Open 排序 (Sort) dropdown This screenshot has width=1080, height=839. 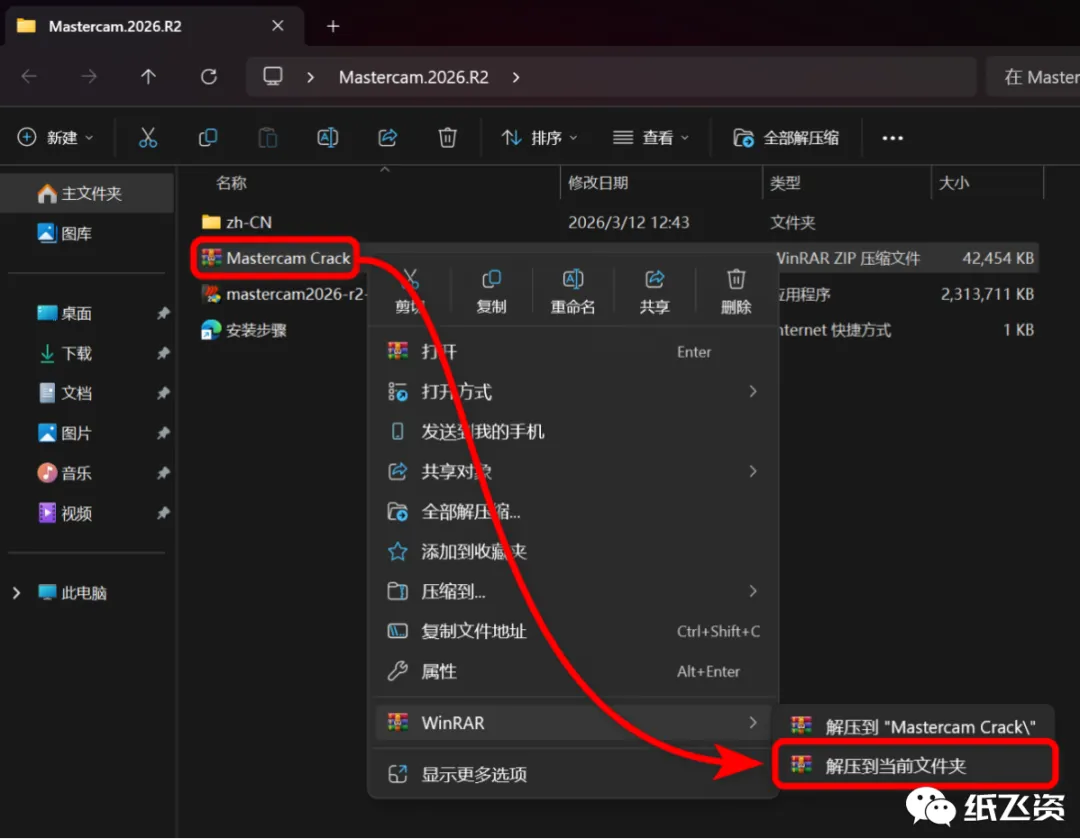point(539,138)
